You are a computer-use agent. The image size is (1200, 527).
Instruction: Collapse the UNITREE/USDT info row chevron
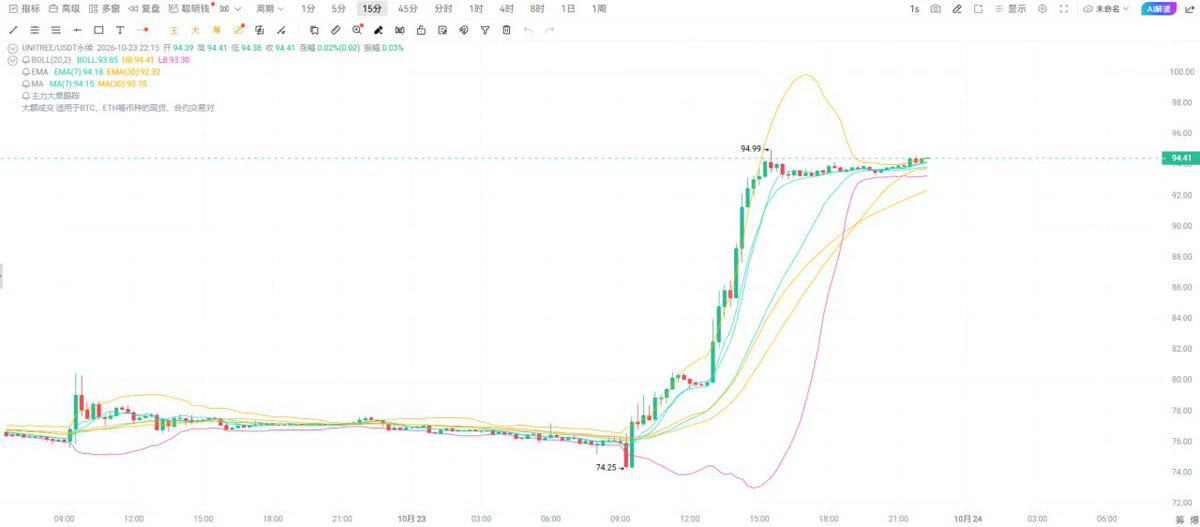click(x=12, y=48)
